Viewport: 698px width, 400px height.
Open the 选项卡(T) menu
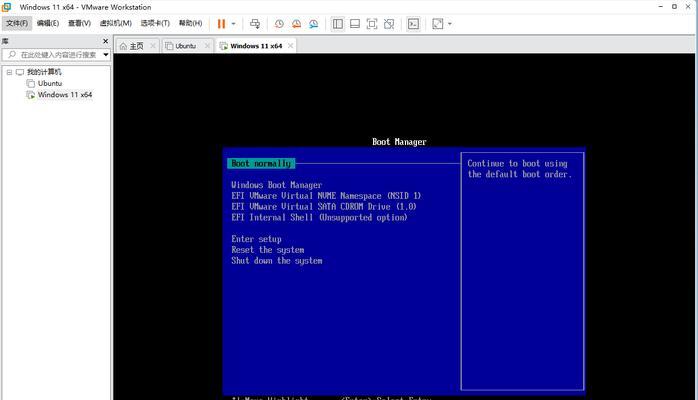click(155, 23)
